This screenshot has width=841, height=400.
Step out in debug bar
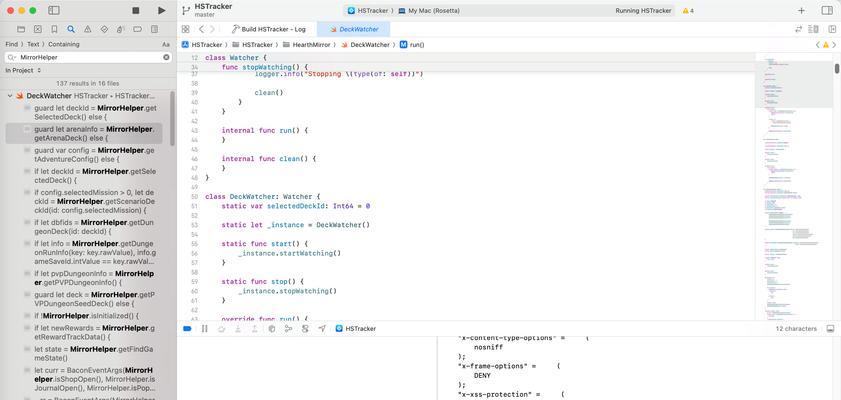coord(254,329)
